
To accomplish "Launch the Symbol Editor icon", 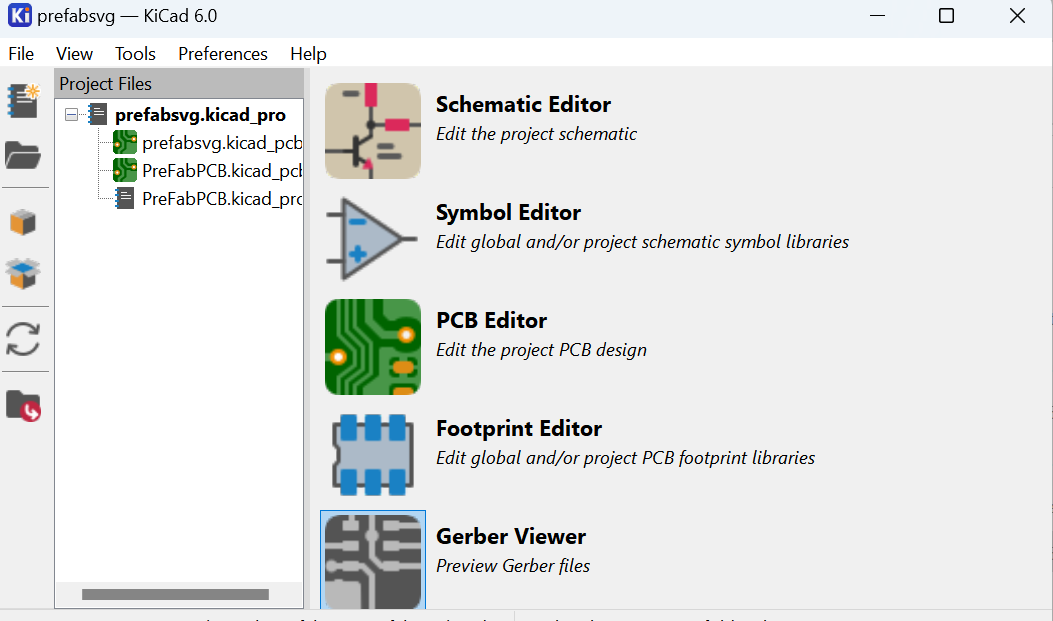I will coord(373,239).
